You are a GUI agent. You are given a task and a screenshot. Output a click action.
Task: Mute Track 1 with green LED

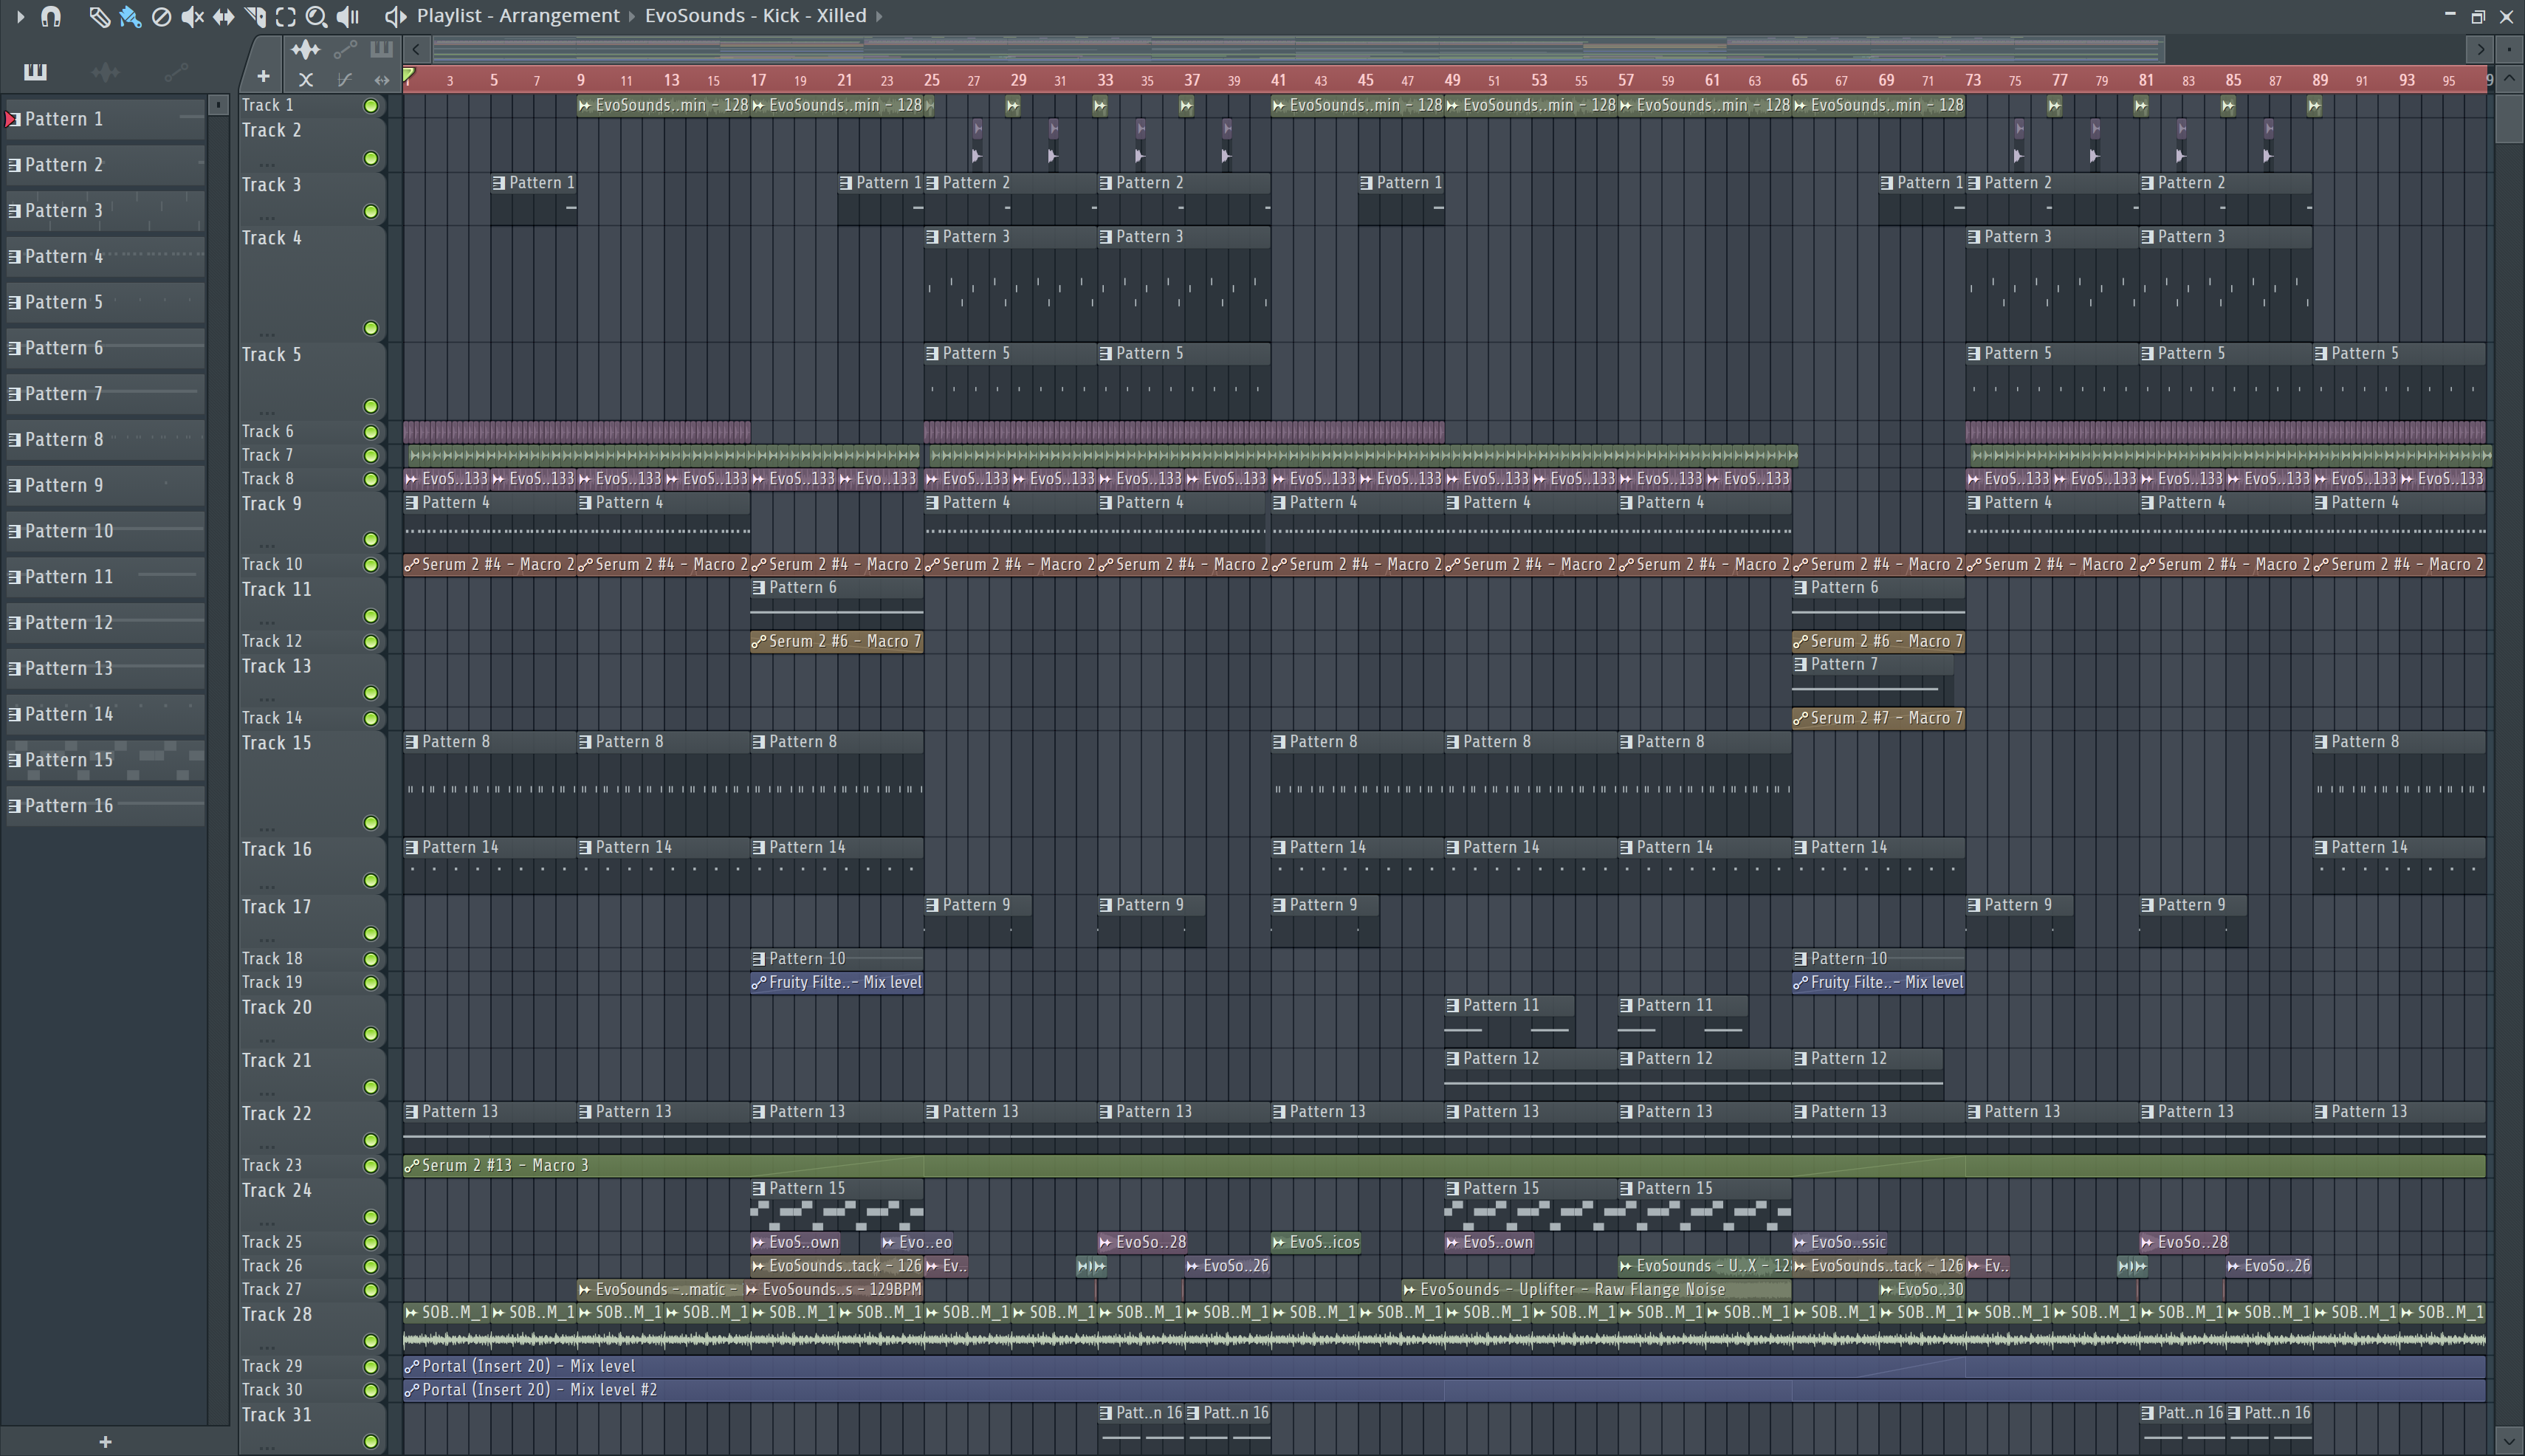click(371, 106)
